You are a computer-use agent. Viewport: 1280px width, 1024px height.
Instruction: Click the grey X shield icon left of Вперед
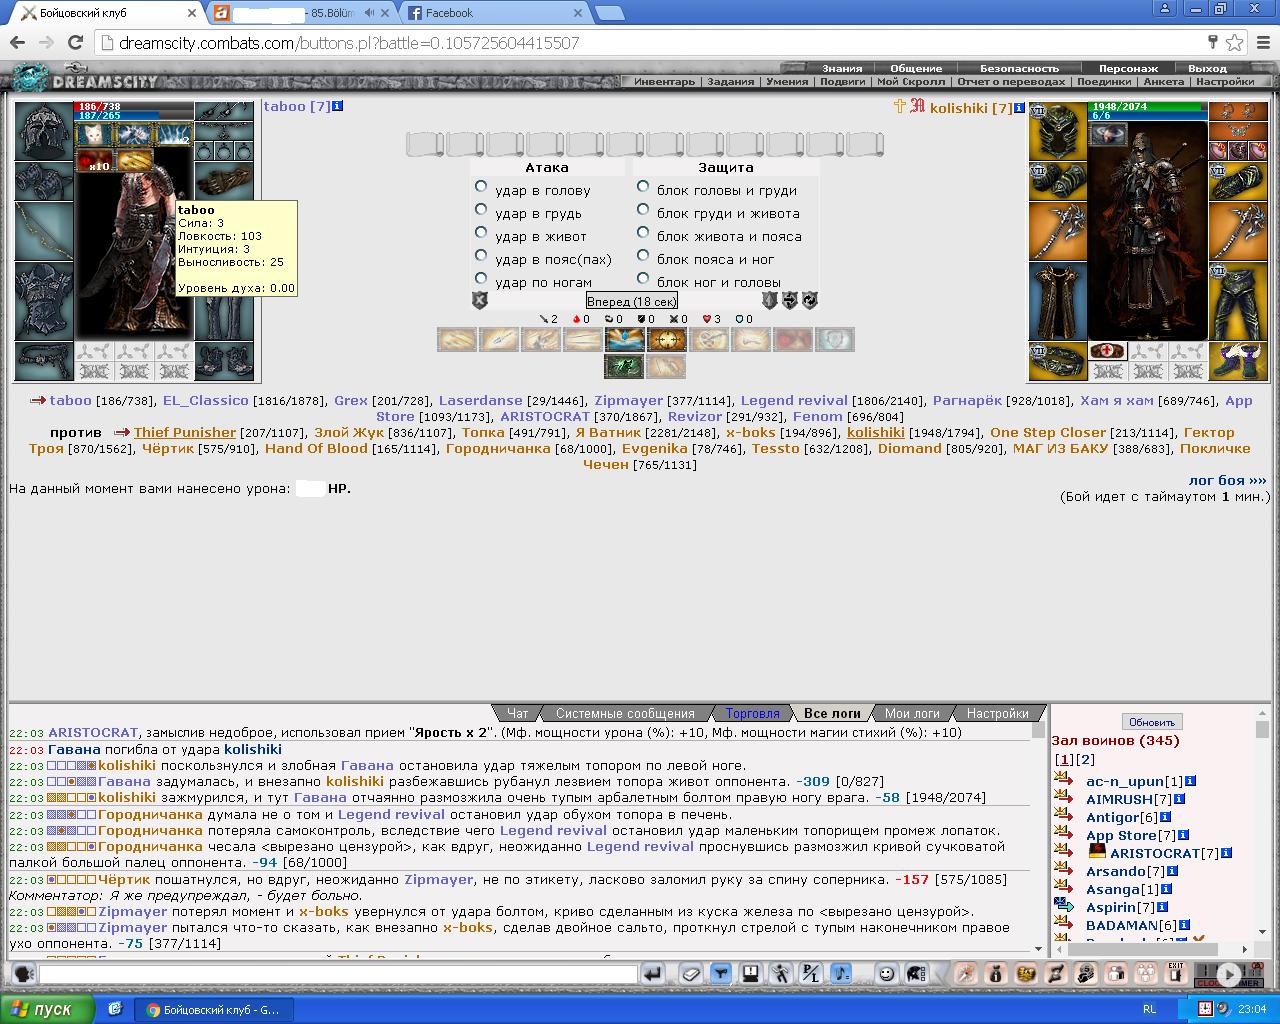click(x=479, y=300)
